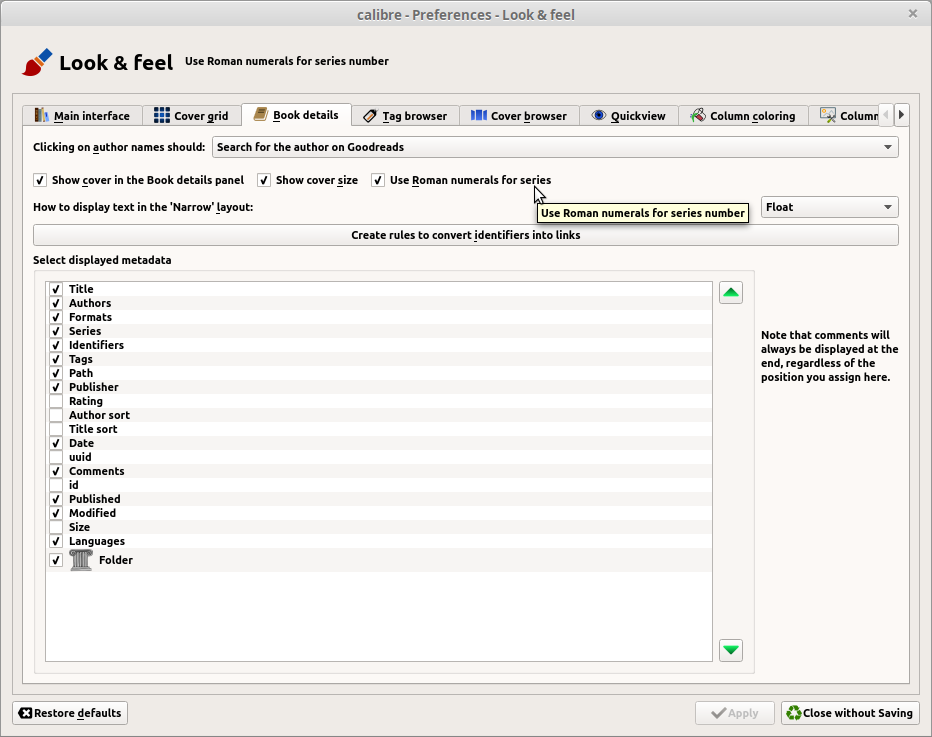Click the Main interface tab icon
The image size is (932, 737).
pyautogui.click(x=42, y=116)
